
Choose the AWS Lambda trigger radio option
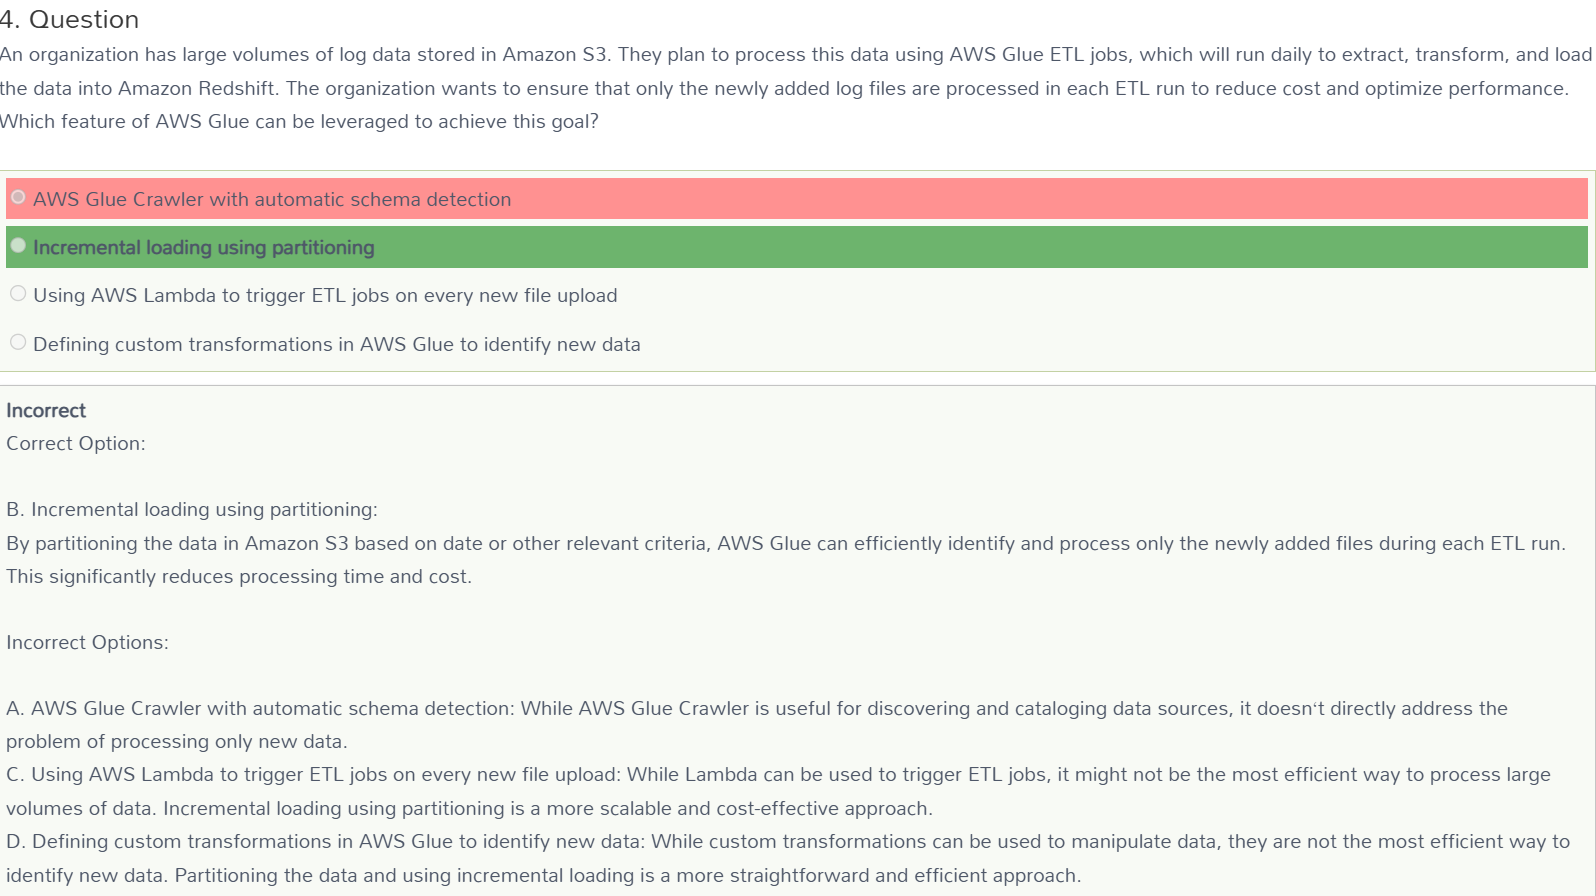[18, 293]
